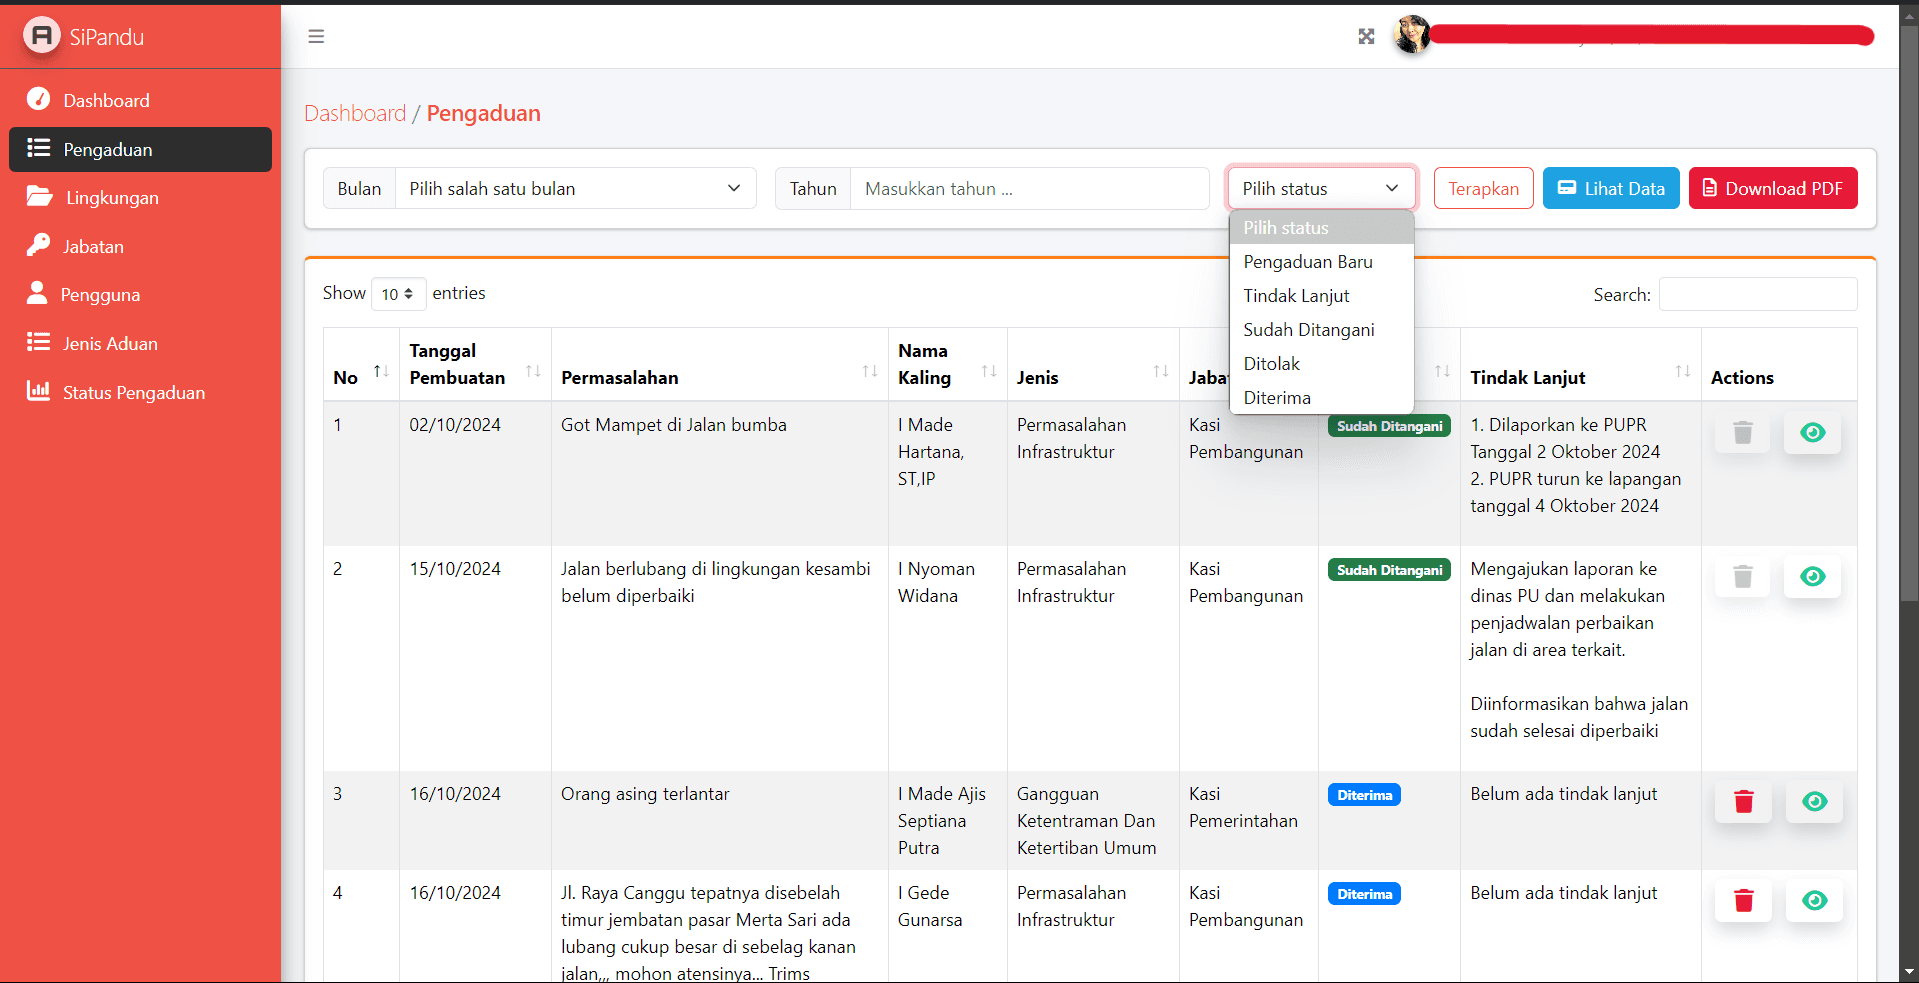
Task: Select Ditolak status option
Action: pos(1321,364)
